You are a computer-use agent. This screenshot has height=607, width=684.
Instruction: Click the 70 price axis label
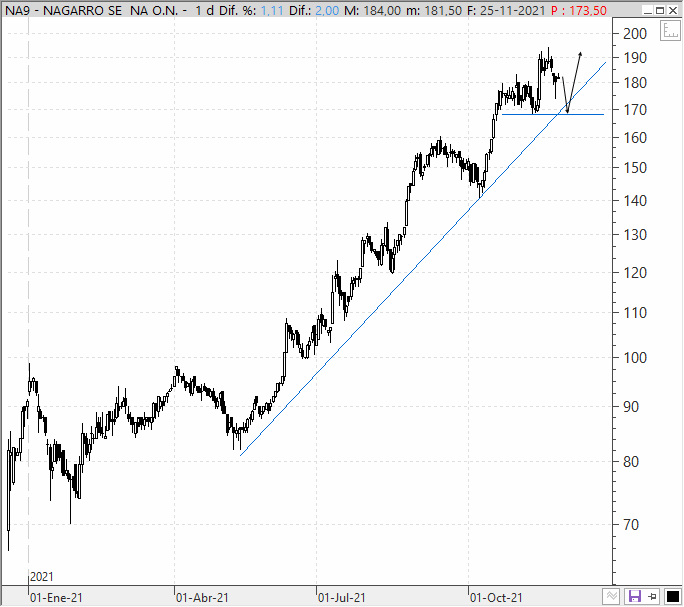631,525
